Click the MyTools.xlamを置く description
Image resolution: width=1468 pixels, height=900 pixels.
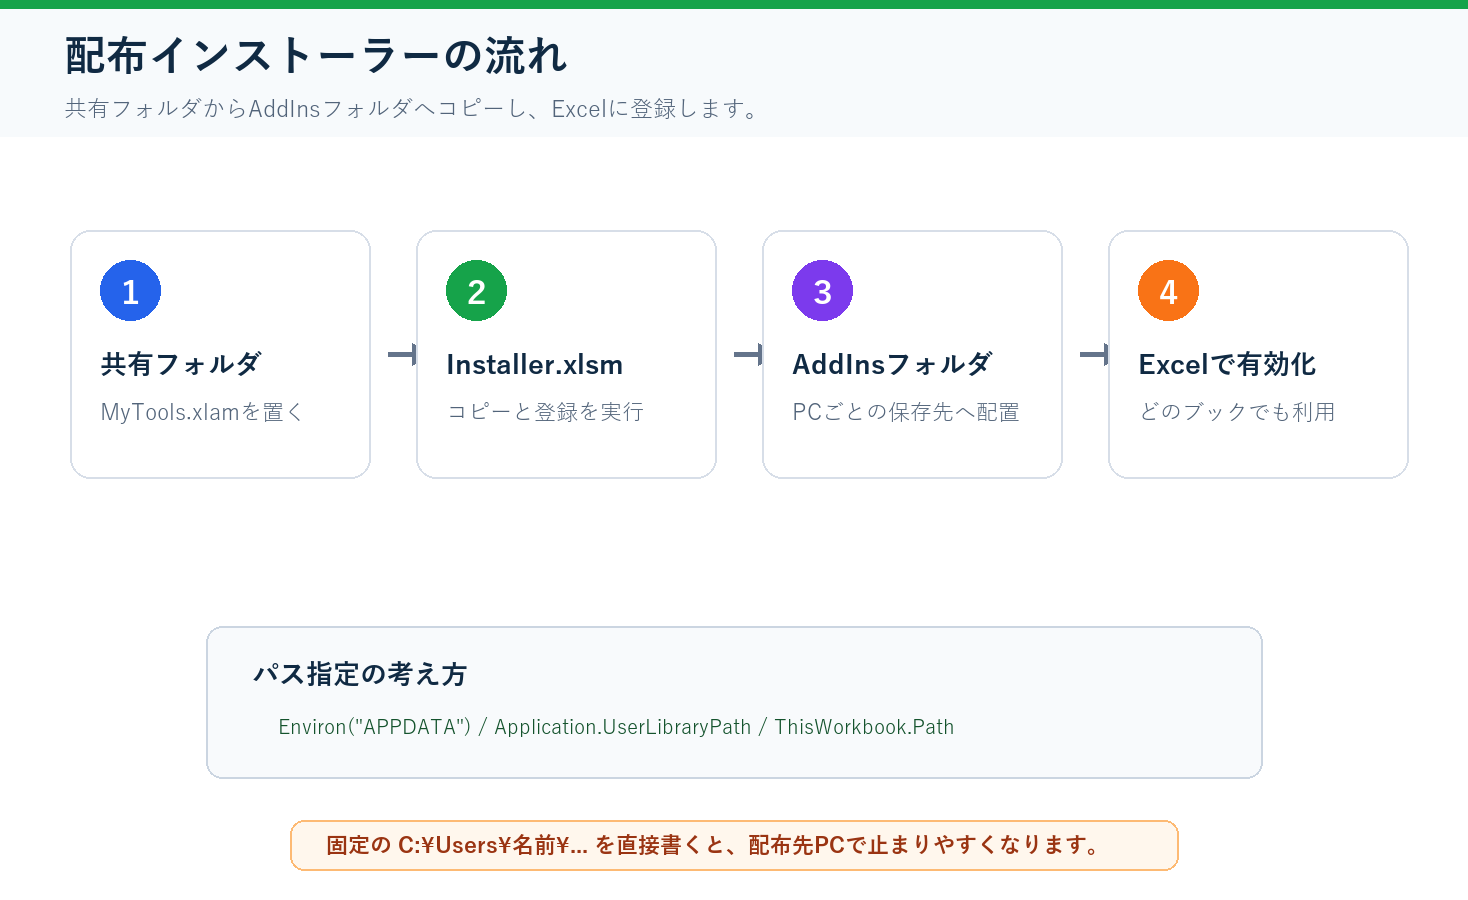coord(202,412)
